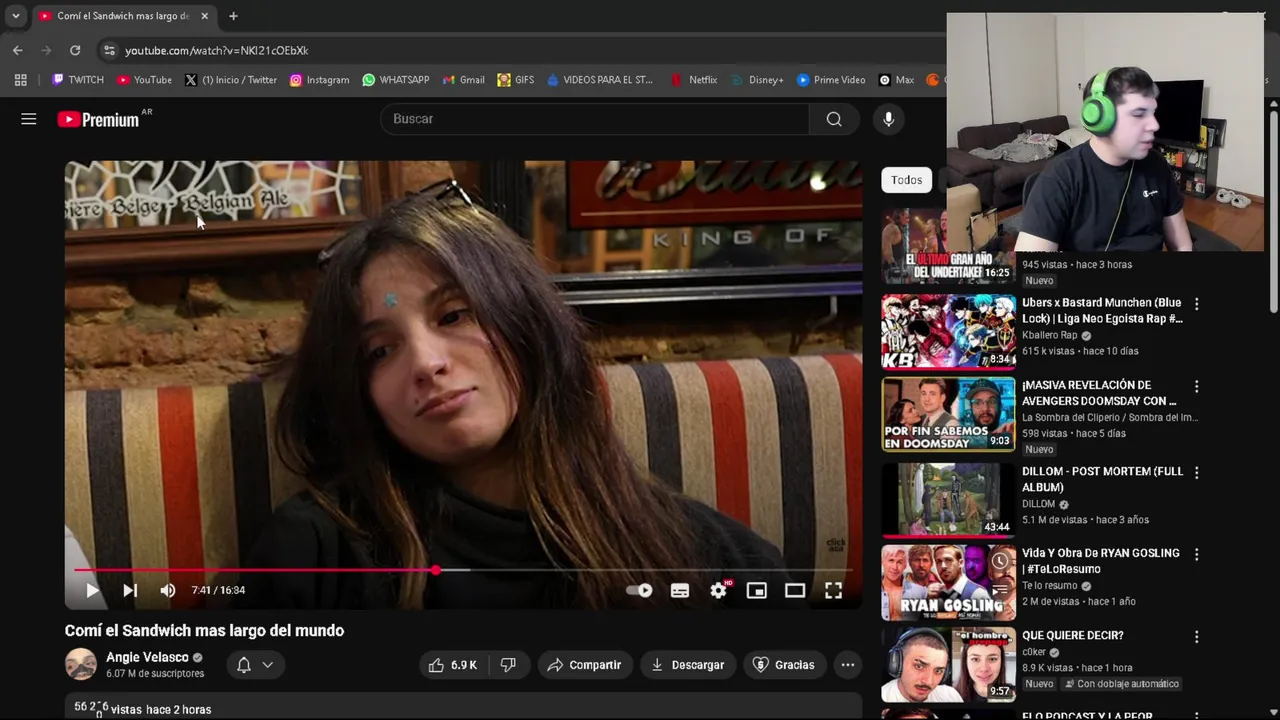Open the GIFS bookmark
1280x720 pixels.
(516, 80)
